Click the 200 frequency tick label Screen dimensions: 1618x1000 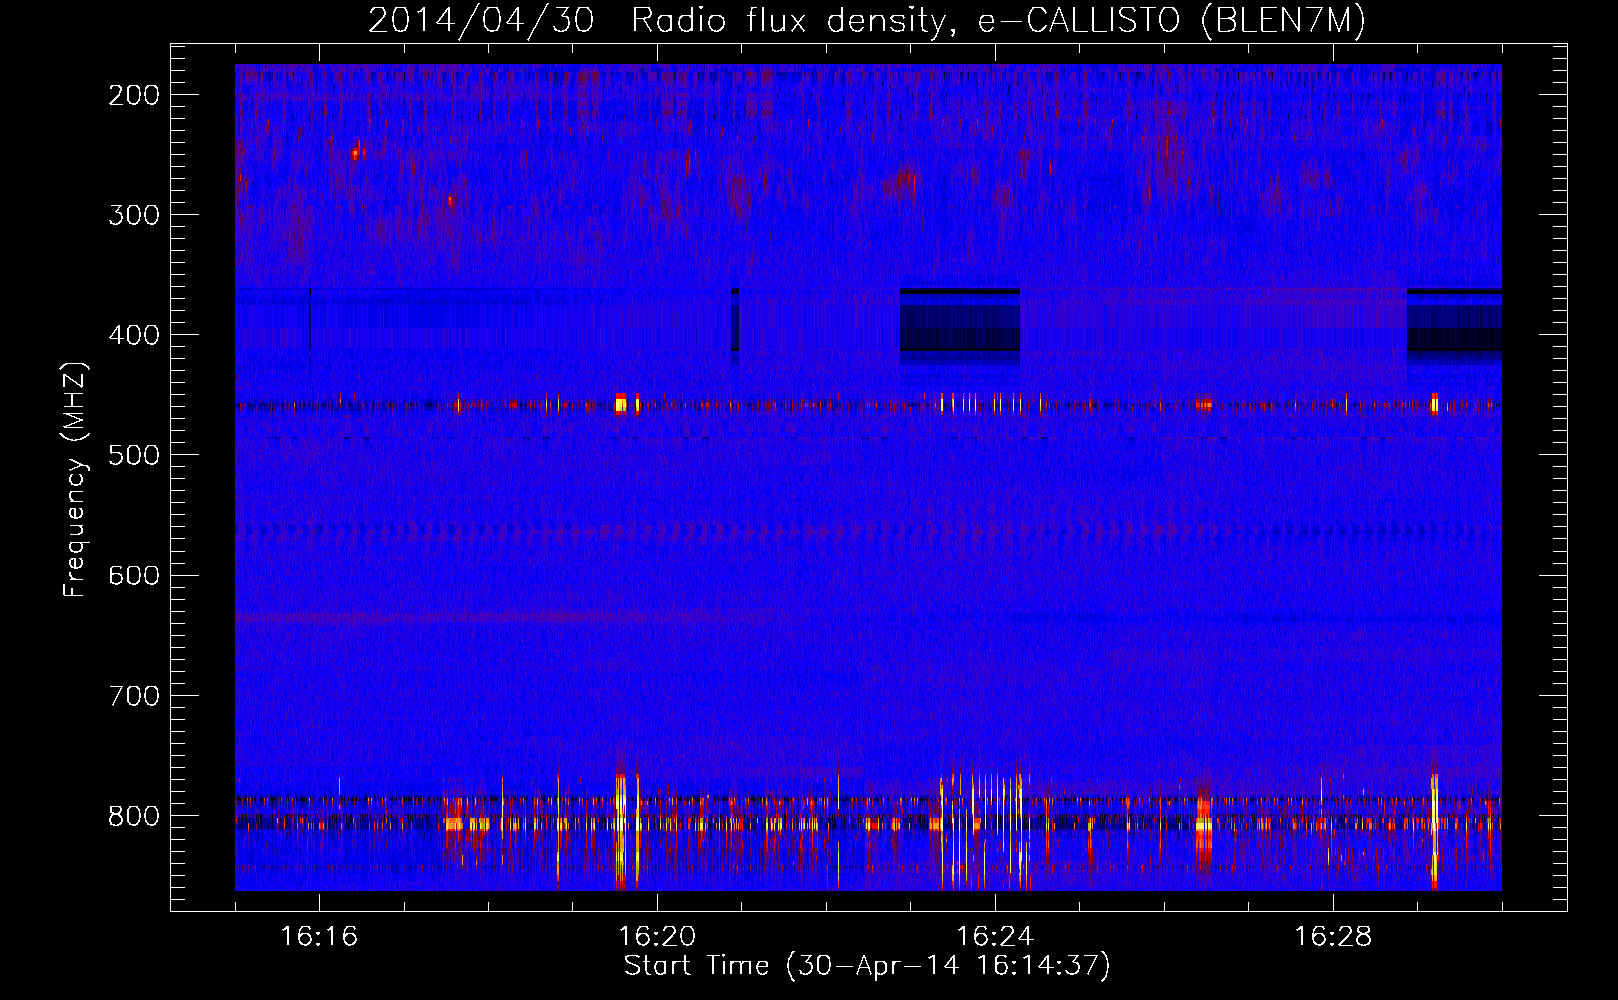[134, 95]
